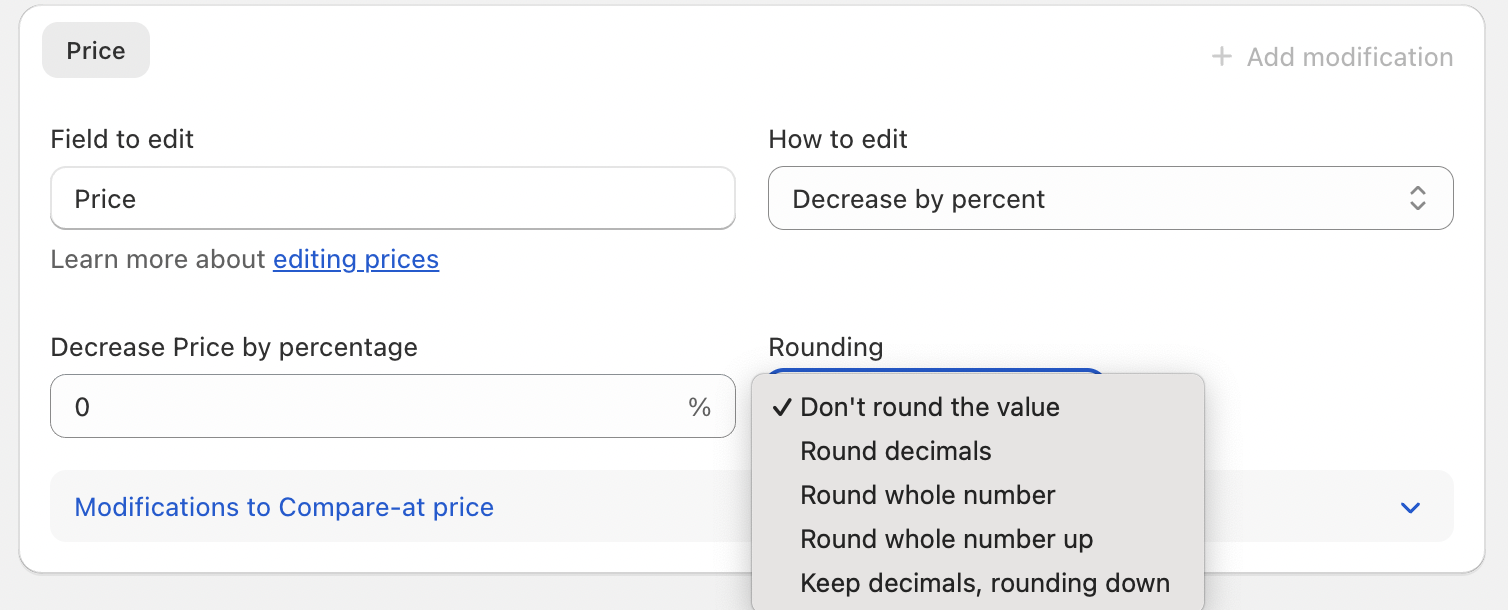1508x610 pixels.
Task: Click the Add modification text button
Action: 1349,57
